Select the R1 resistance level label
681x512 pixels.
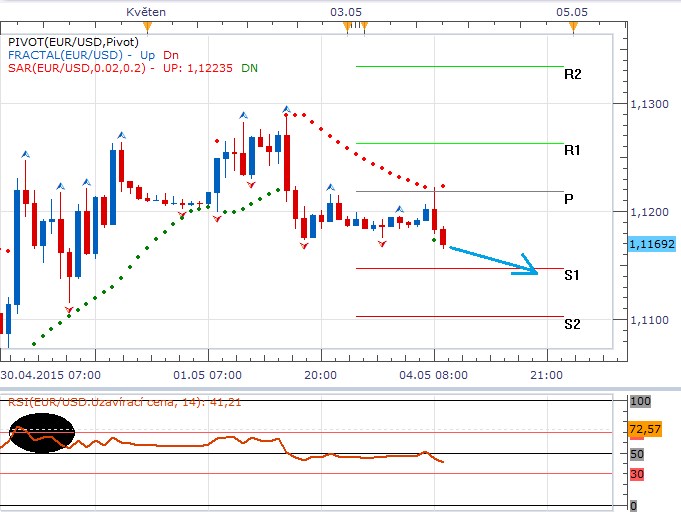[x=572, y=150]
